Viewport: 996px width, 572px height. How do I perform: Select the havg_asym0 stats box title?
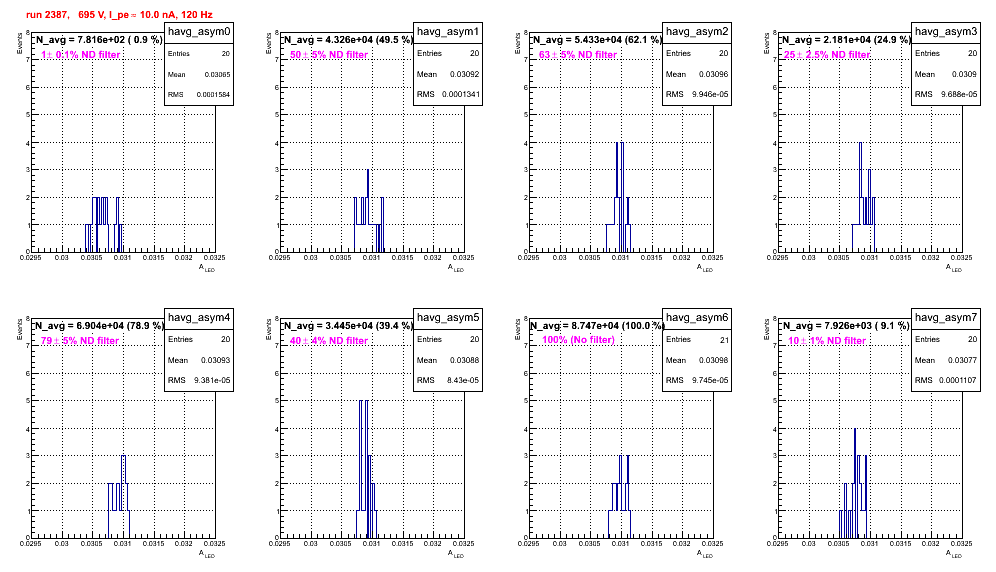click(199, 31)
